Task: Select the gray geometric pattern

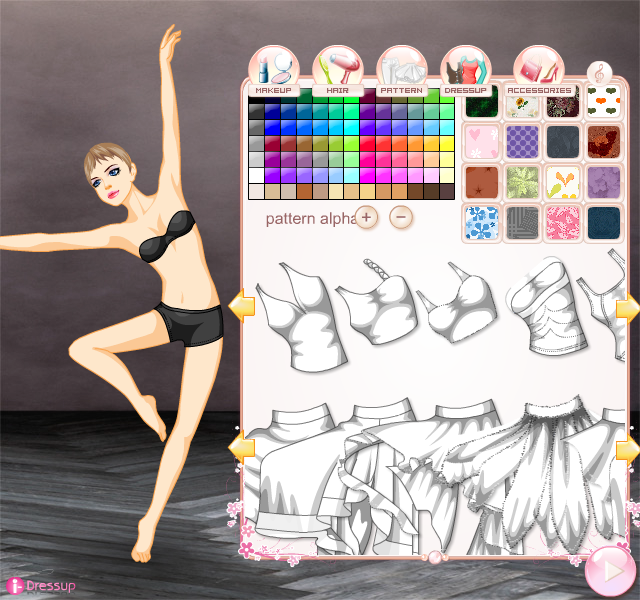Action: [522, 223]
